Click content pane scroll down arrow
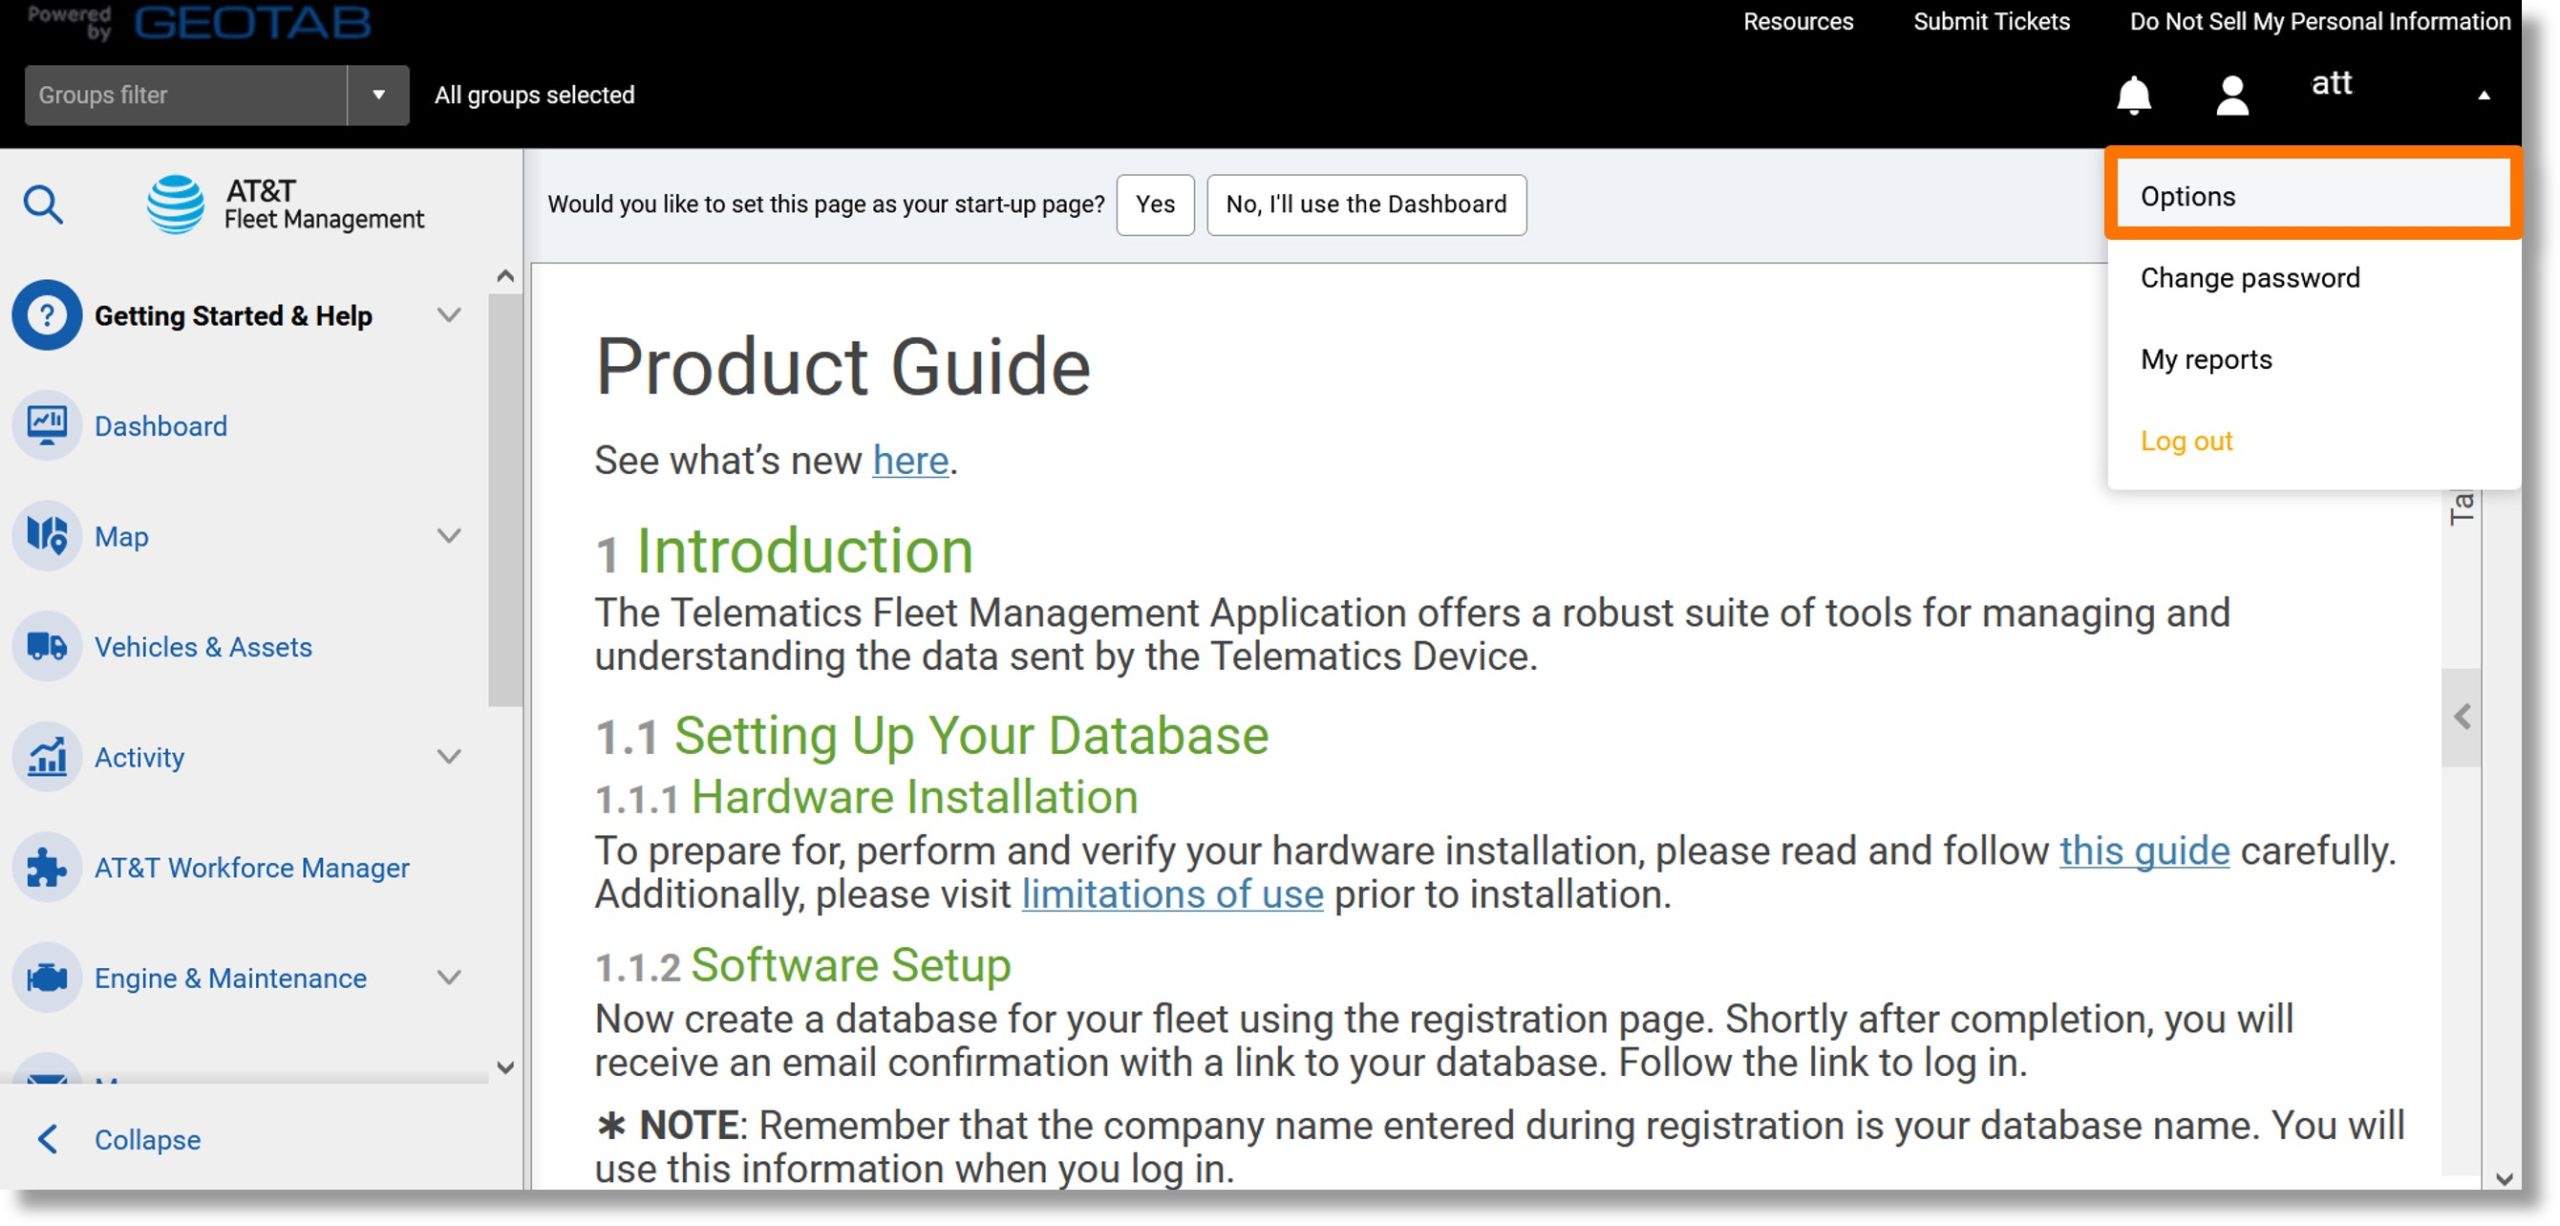Viewport: 2560px width, 1226px height. coord(2503,1178)
